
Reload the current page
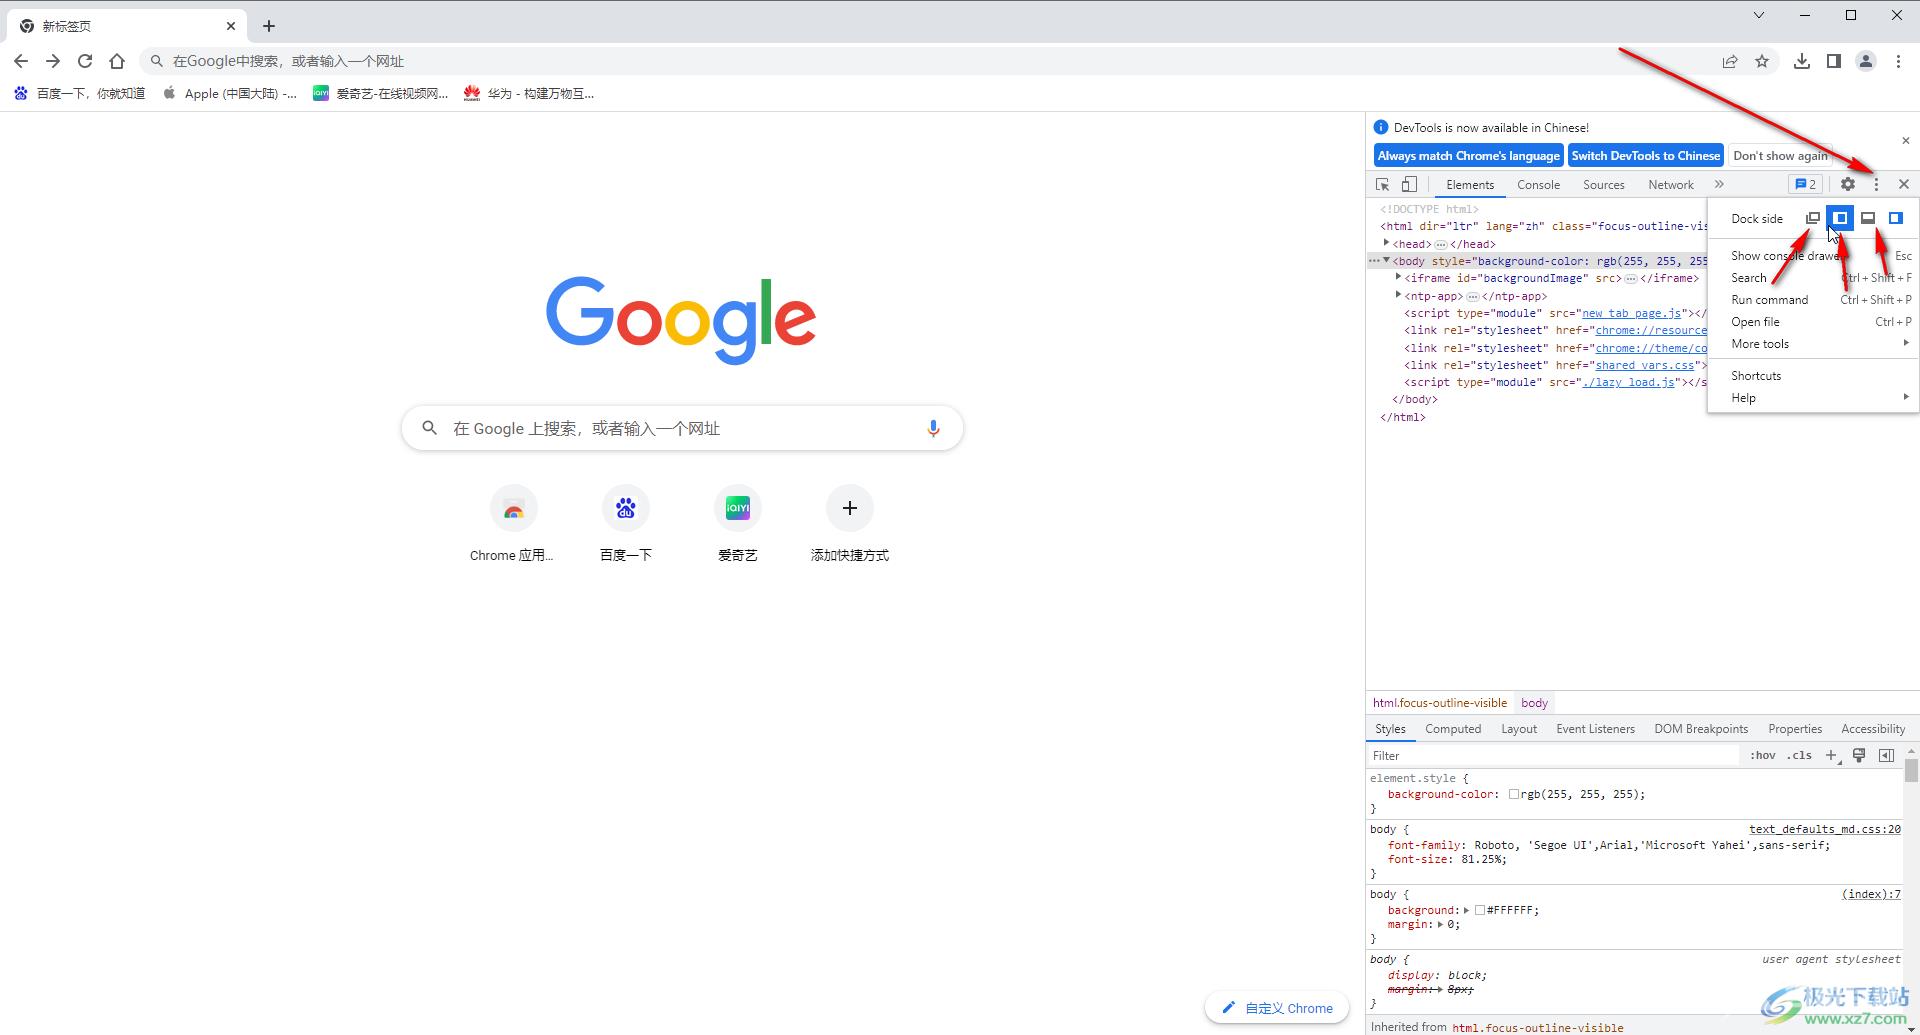click(85, 61)
